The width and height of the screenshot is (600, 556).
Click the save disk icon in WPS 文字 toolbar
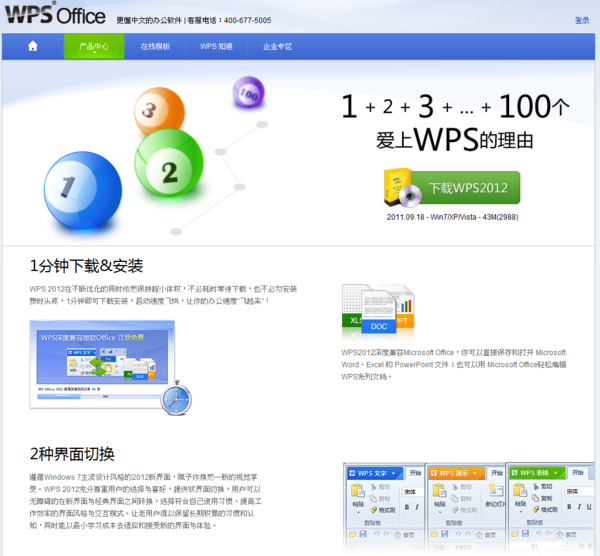(363, 534)
